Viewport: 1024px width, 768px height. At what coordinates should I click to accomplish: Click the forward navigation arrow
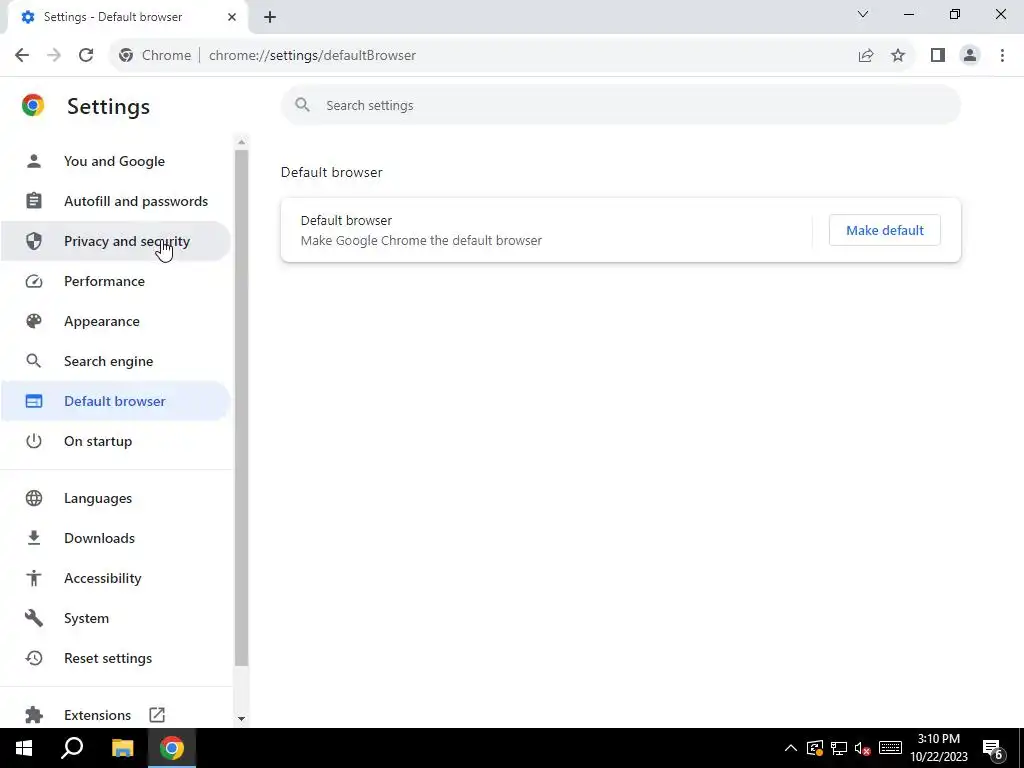click(x=54, y=56)
